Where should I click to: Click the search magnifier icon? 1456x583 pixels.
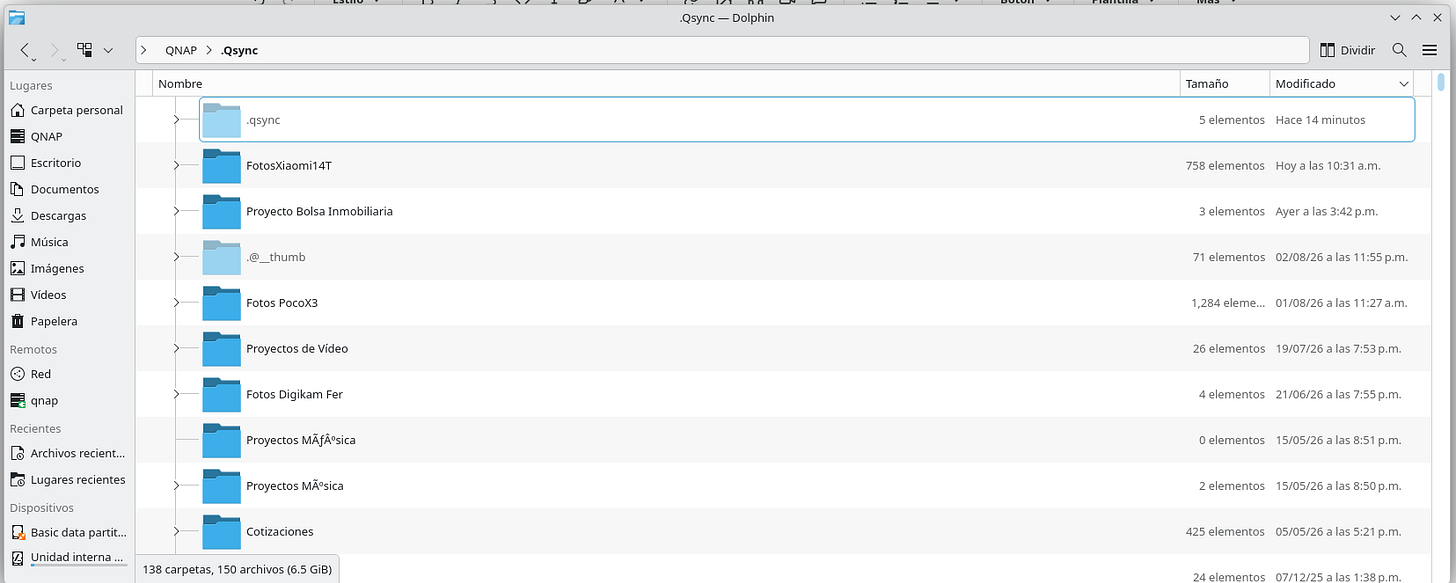(x=1400, y=50)
